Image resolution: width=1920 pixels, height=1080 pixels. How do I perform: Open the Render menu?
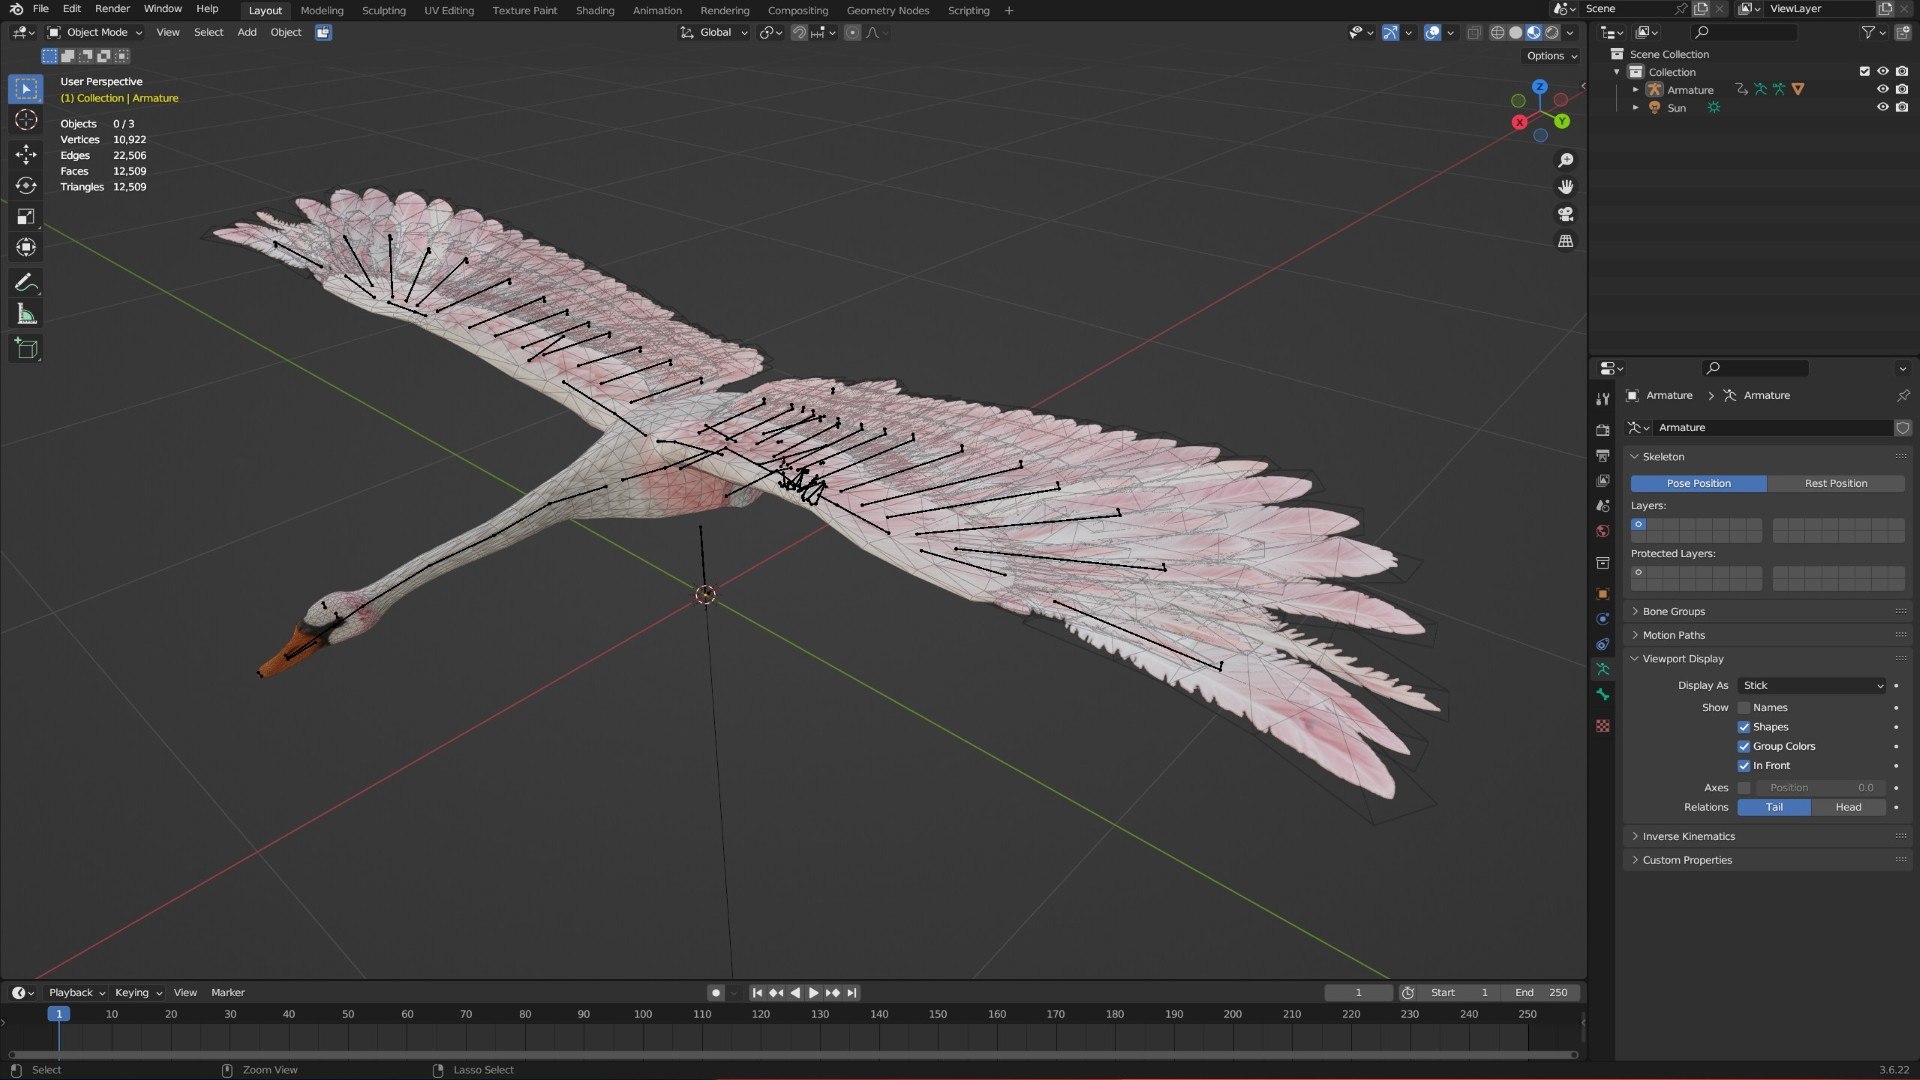coord(112,9)
